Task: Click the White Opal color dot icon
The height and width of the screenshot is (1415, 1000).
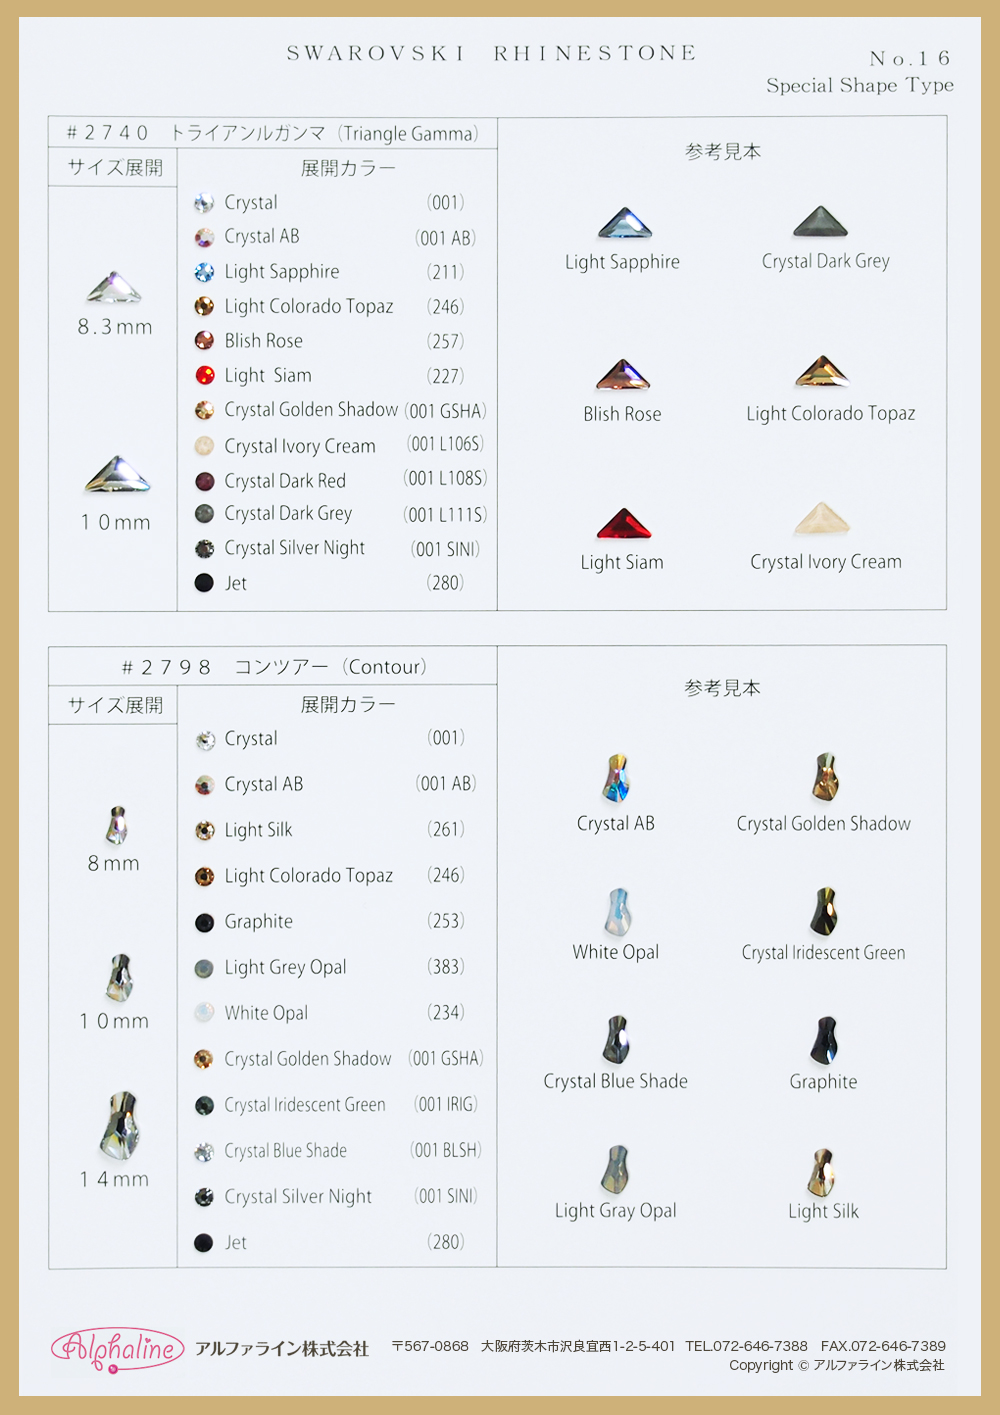Action: click(x=204, y=1013)
